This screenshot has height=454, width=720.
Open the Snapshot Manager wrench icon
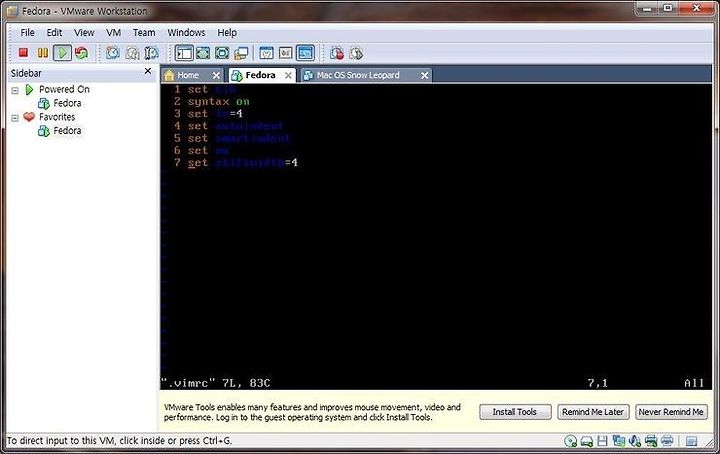pos(152,53)
